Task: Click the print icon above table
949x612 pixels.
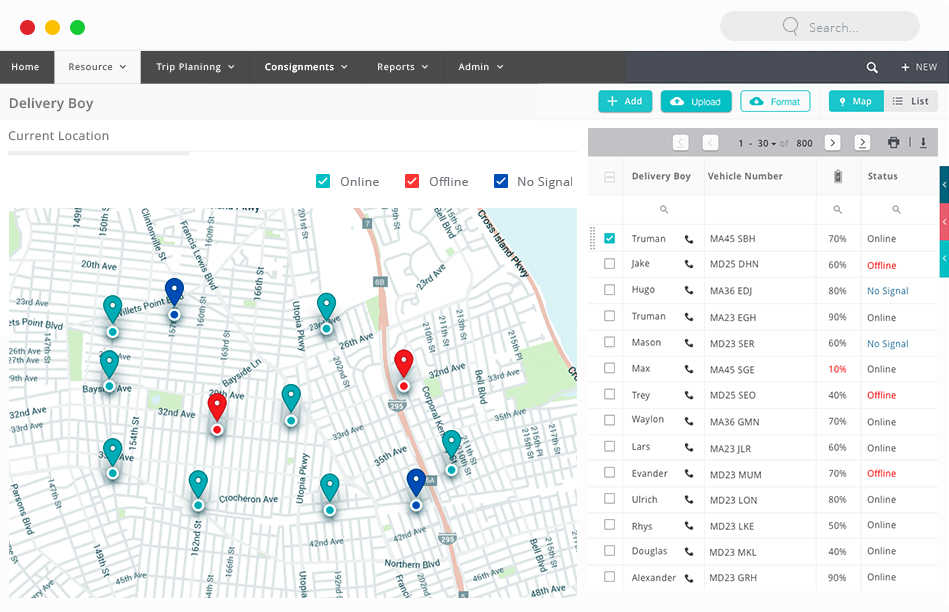Action: 893,143
